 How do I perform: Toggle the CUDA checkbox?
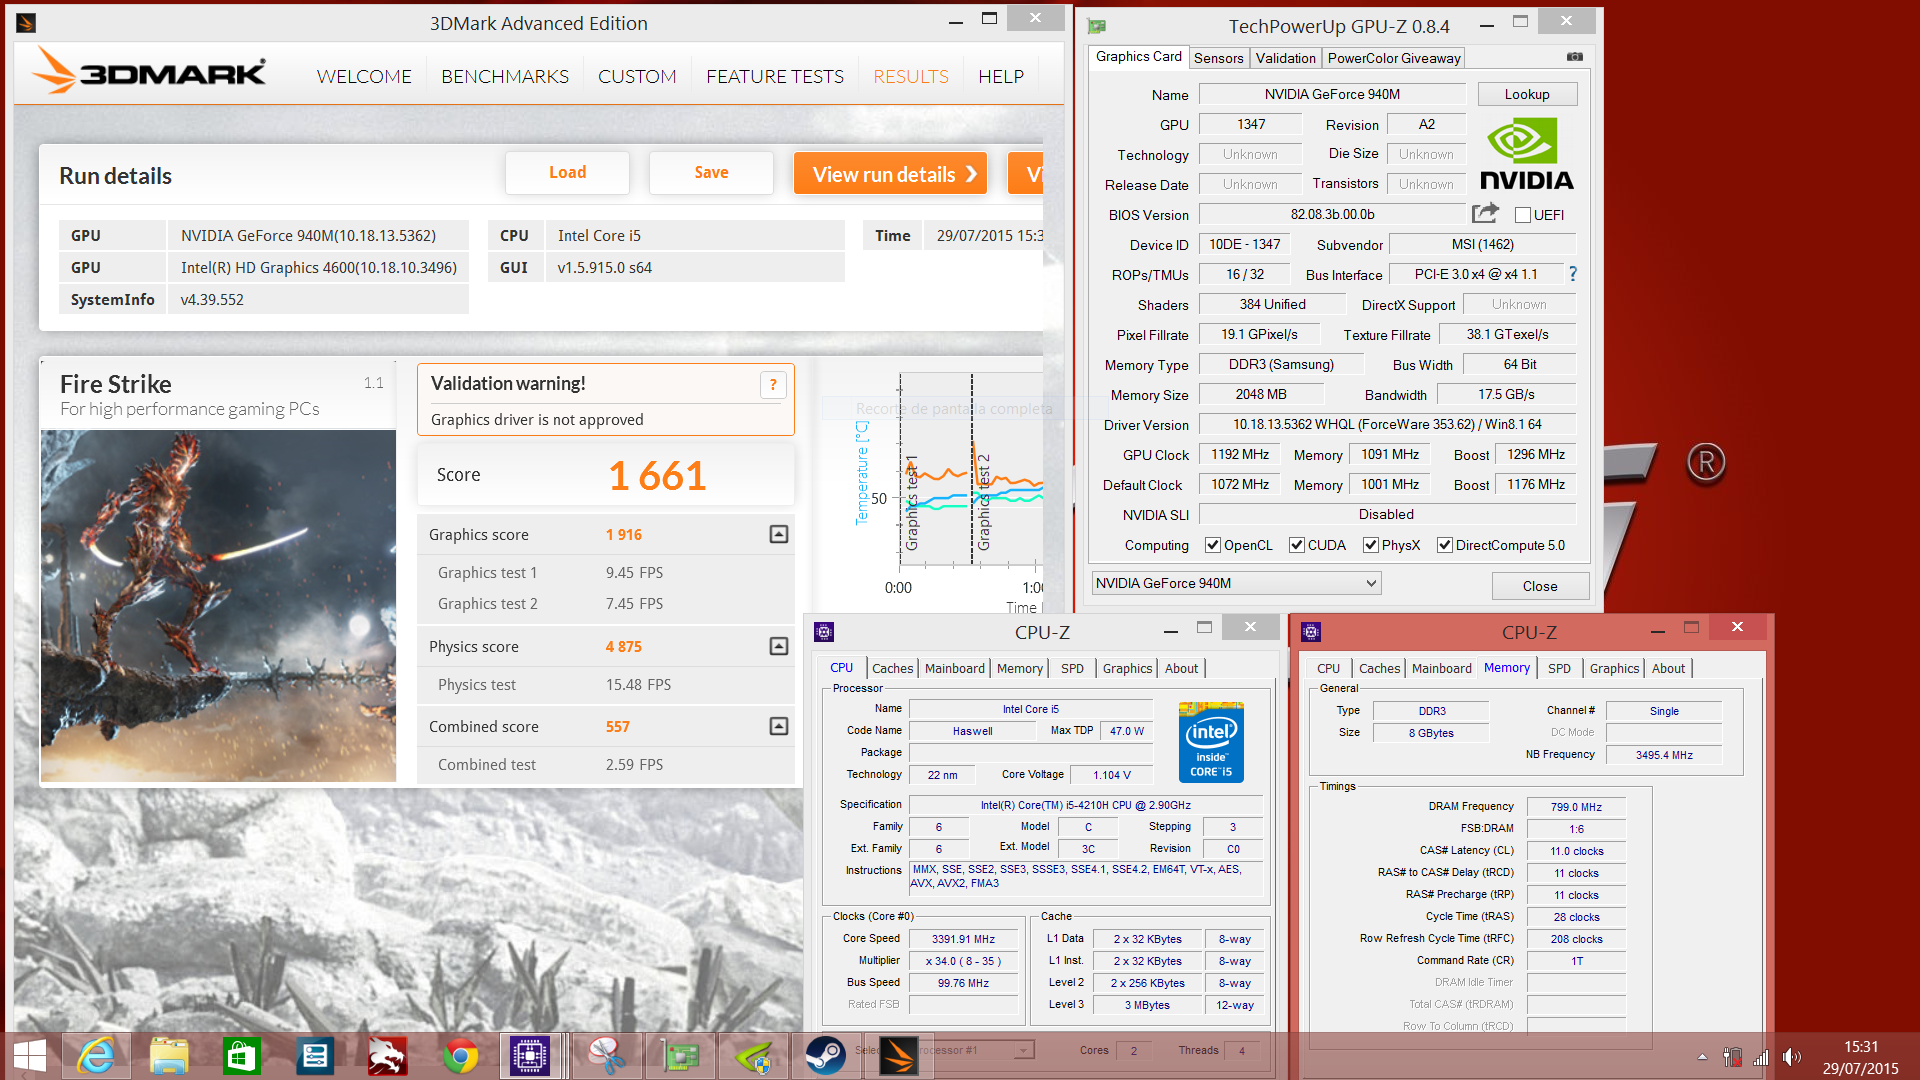click(x=1297, y=545)
